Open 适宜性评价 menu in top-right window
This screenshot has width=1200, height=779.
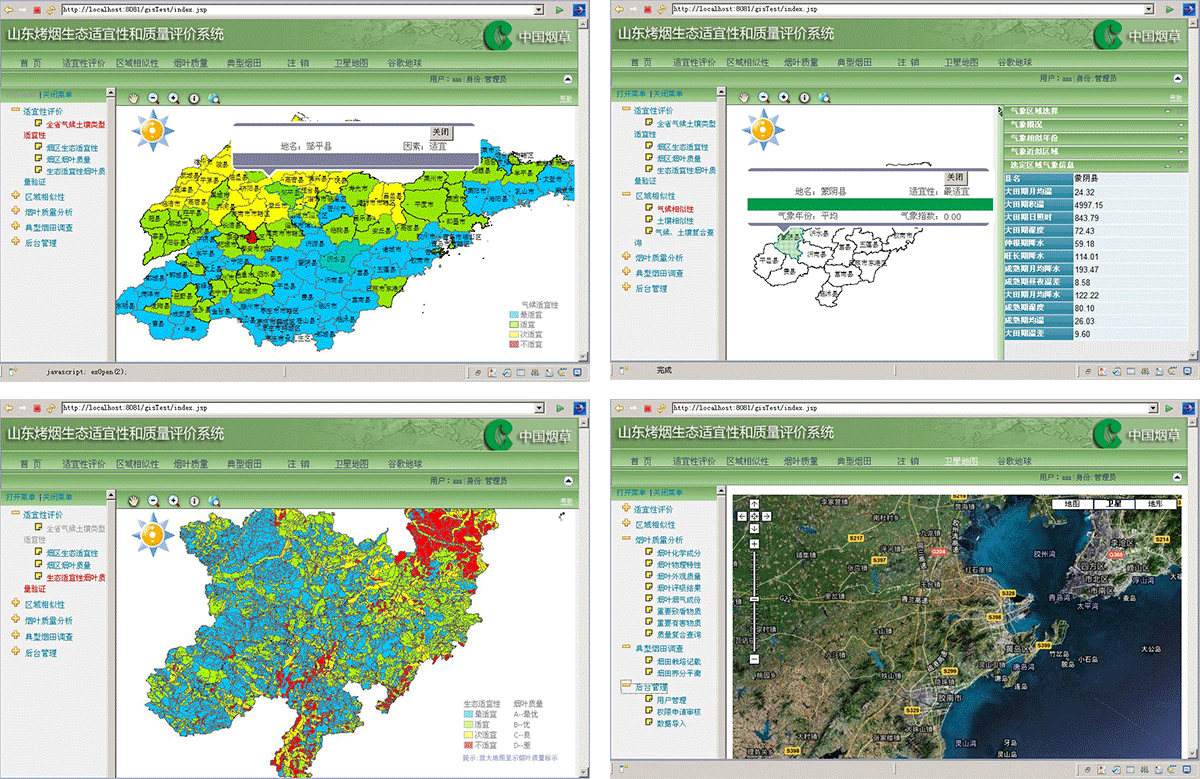point(693,62)
